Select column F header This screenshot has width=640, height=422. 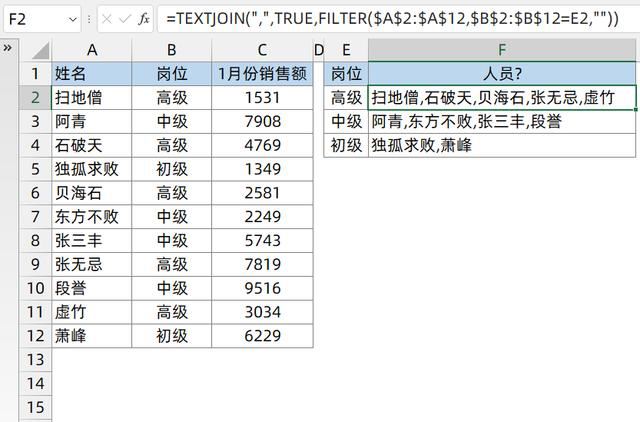pyautogui.click(x=501, y=50)
